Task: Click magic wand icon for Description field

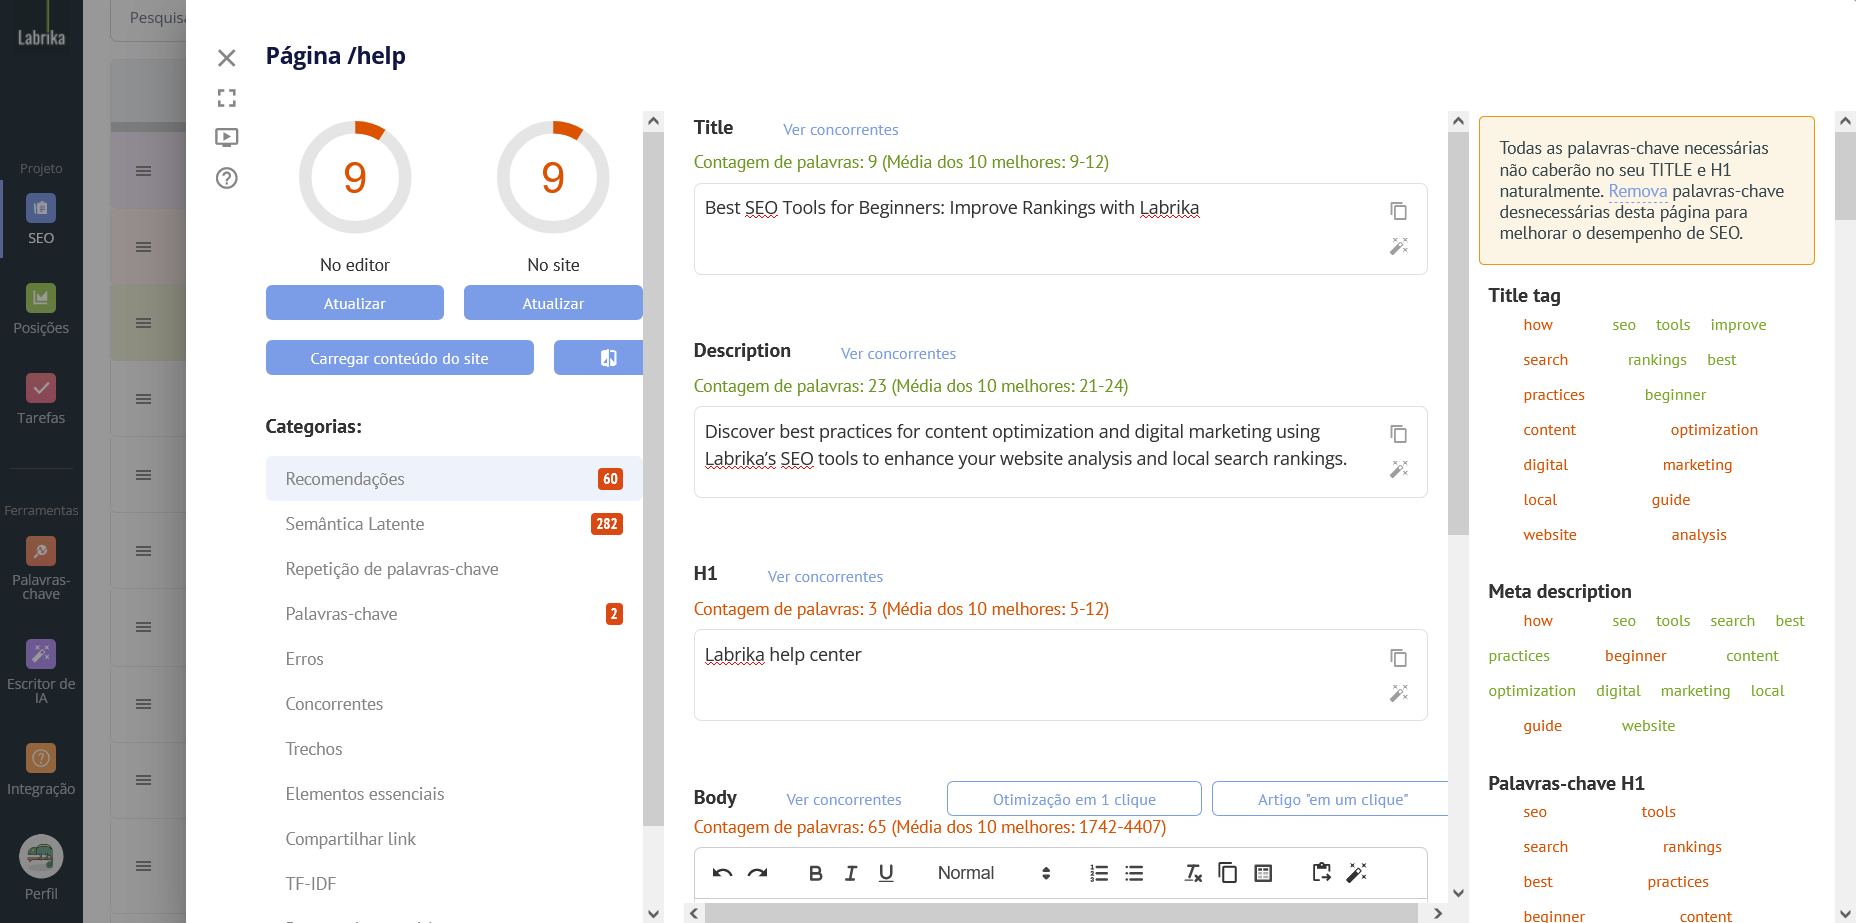Action: point(1398,469)
